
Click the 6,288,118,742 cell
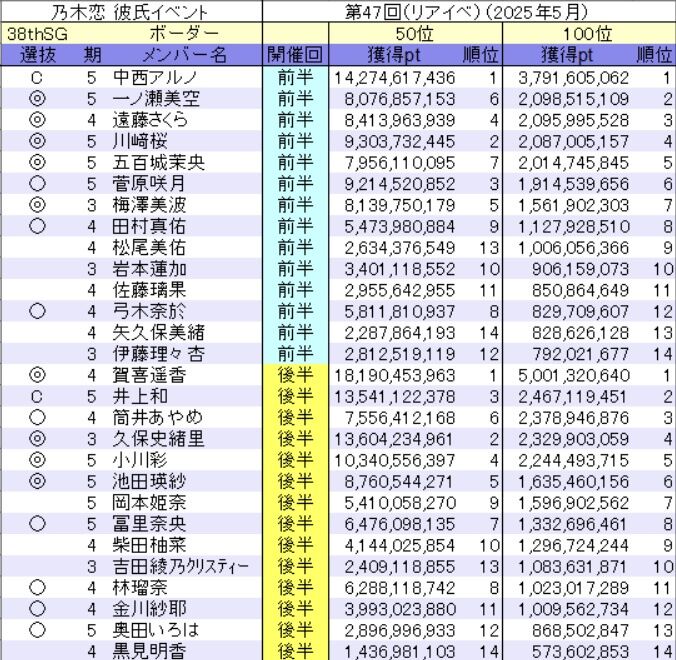400,588
